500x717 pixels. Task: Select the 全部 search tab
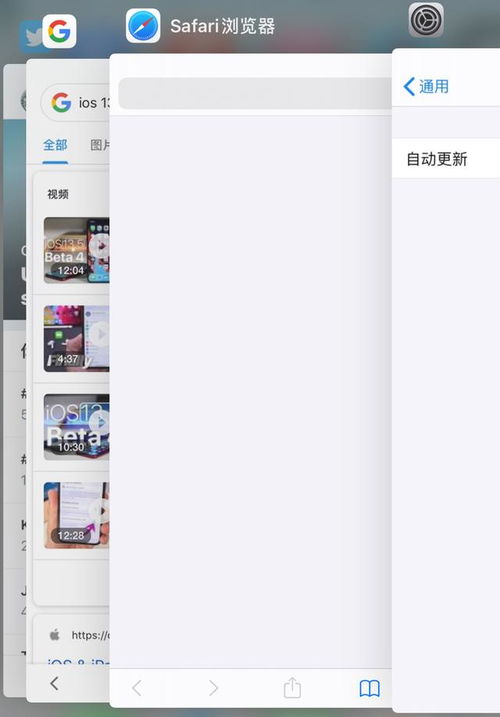point(55,145)
